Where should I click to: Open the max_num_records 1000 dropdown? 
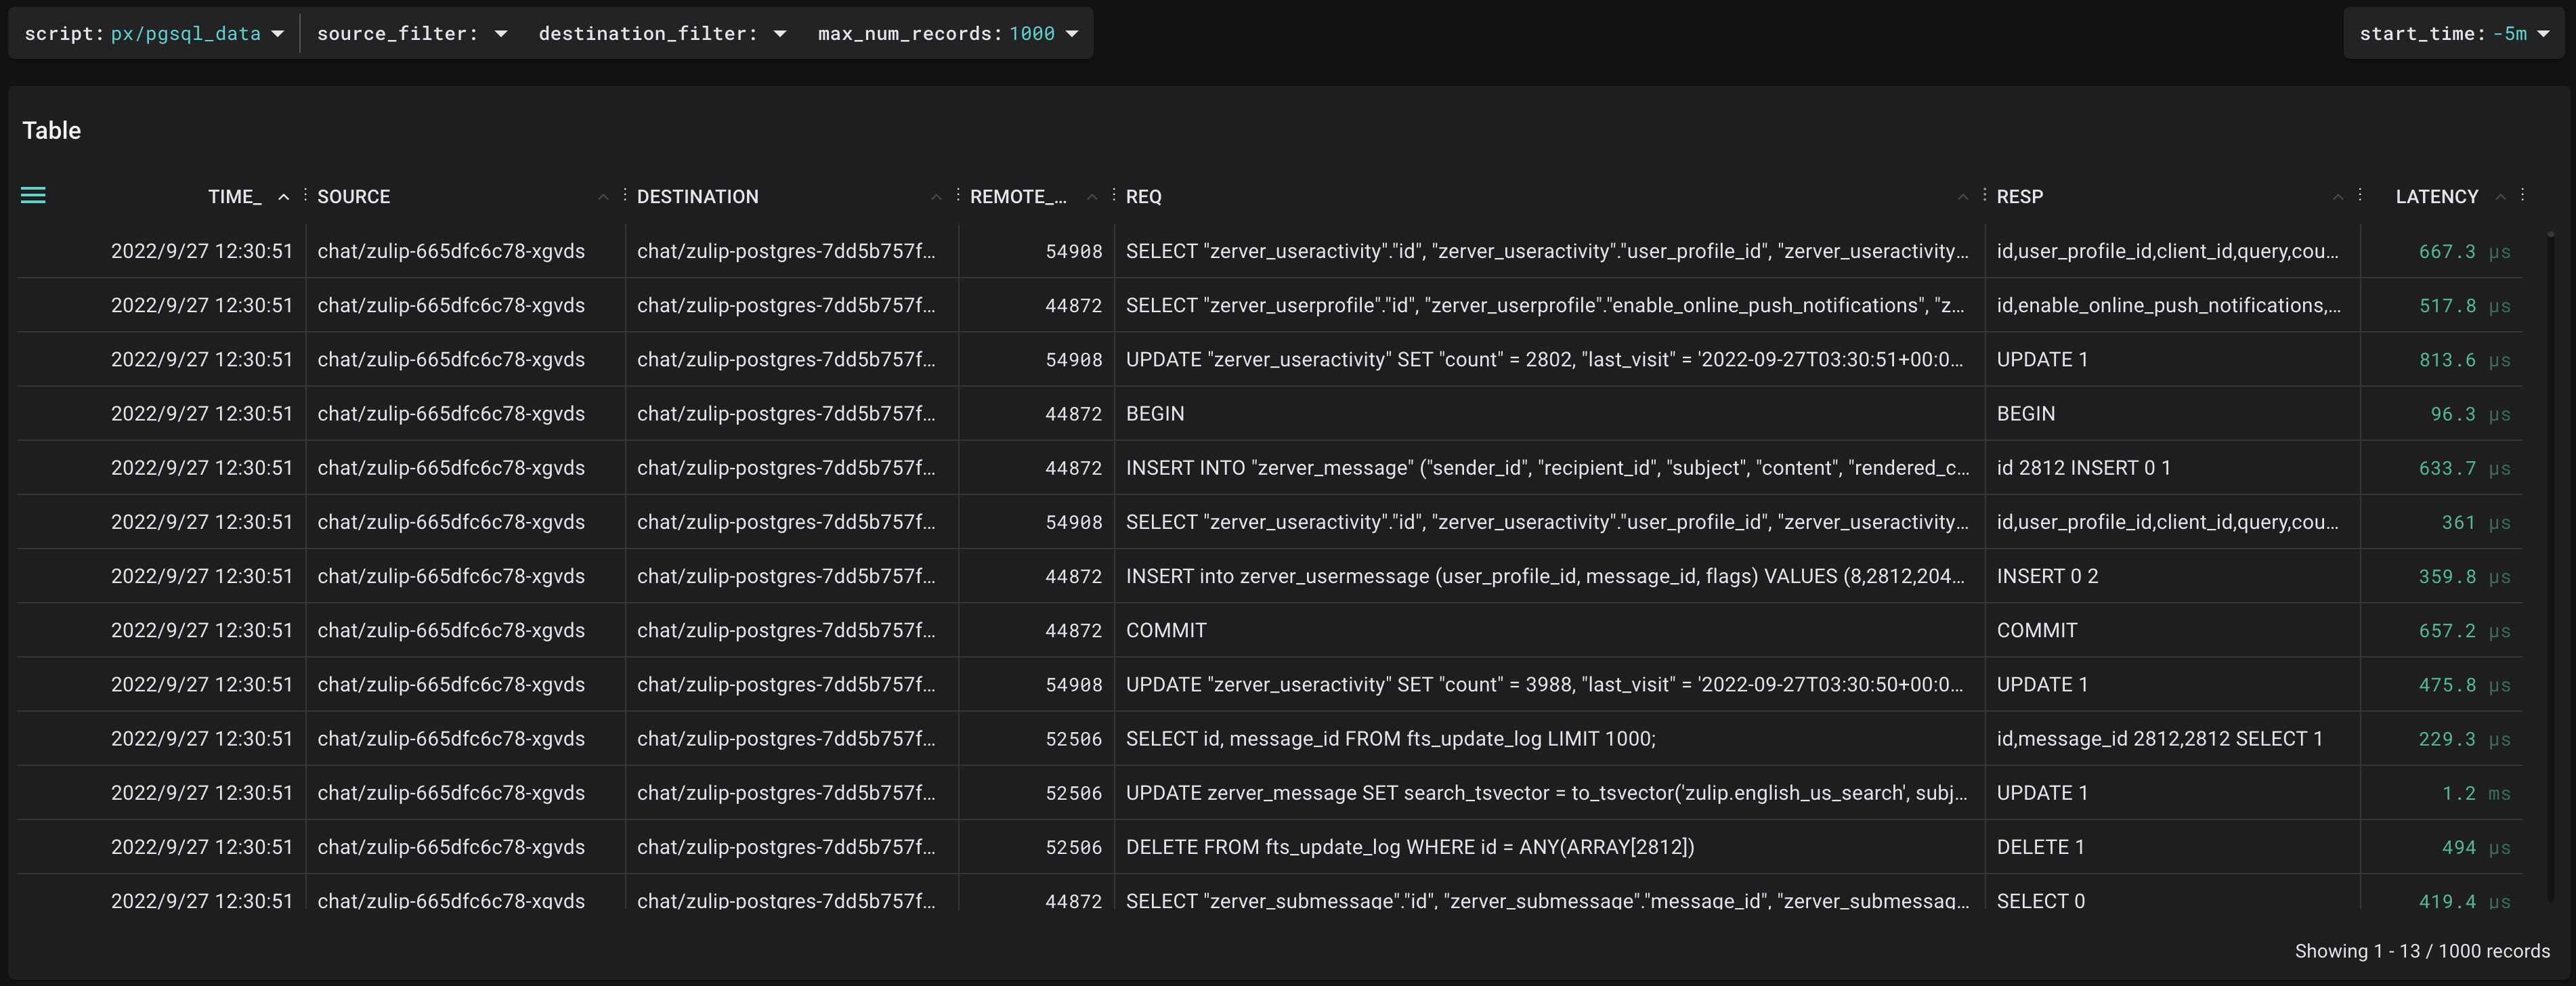(x=948, y=33)
